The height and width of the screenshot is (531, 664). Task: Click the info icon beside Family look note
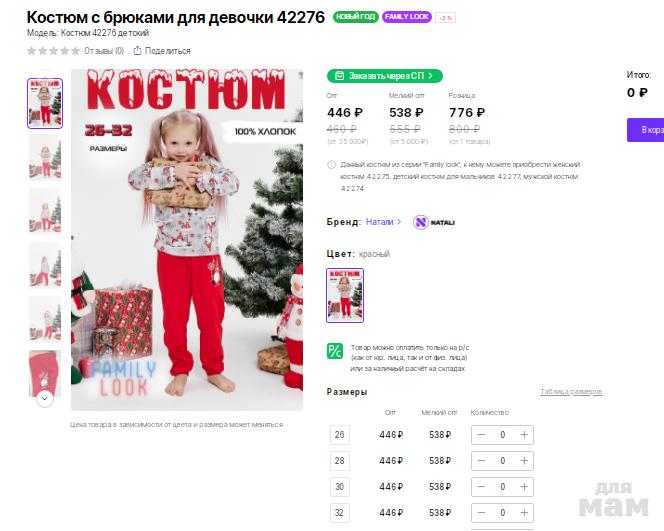pos(332,165)
